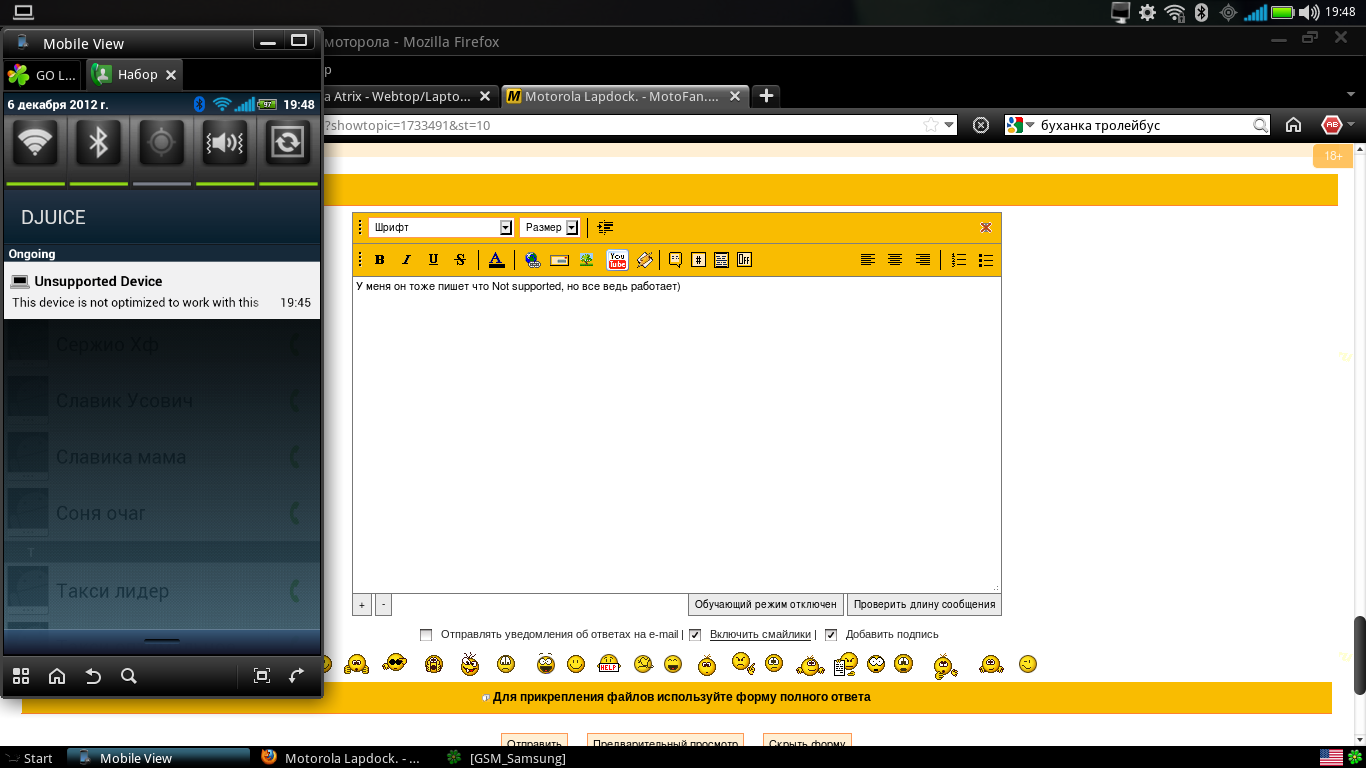
Task: Open the list-all-tabs dropdown in Firefox
Action: point(1351,96)
